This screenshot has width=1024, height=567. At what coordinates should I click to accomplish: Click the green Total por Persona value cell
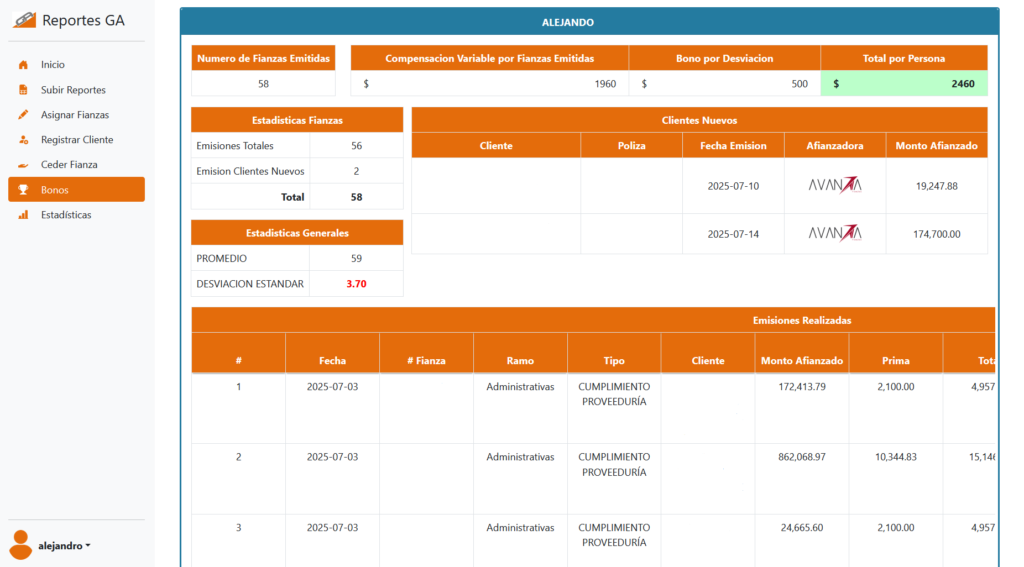click(x=904, y=84)
